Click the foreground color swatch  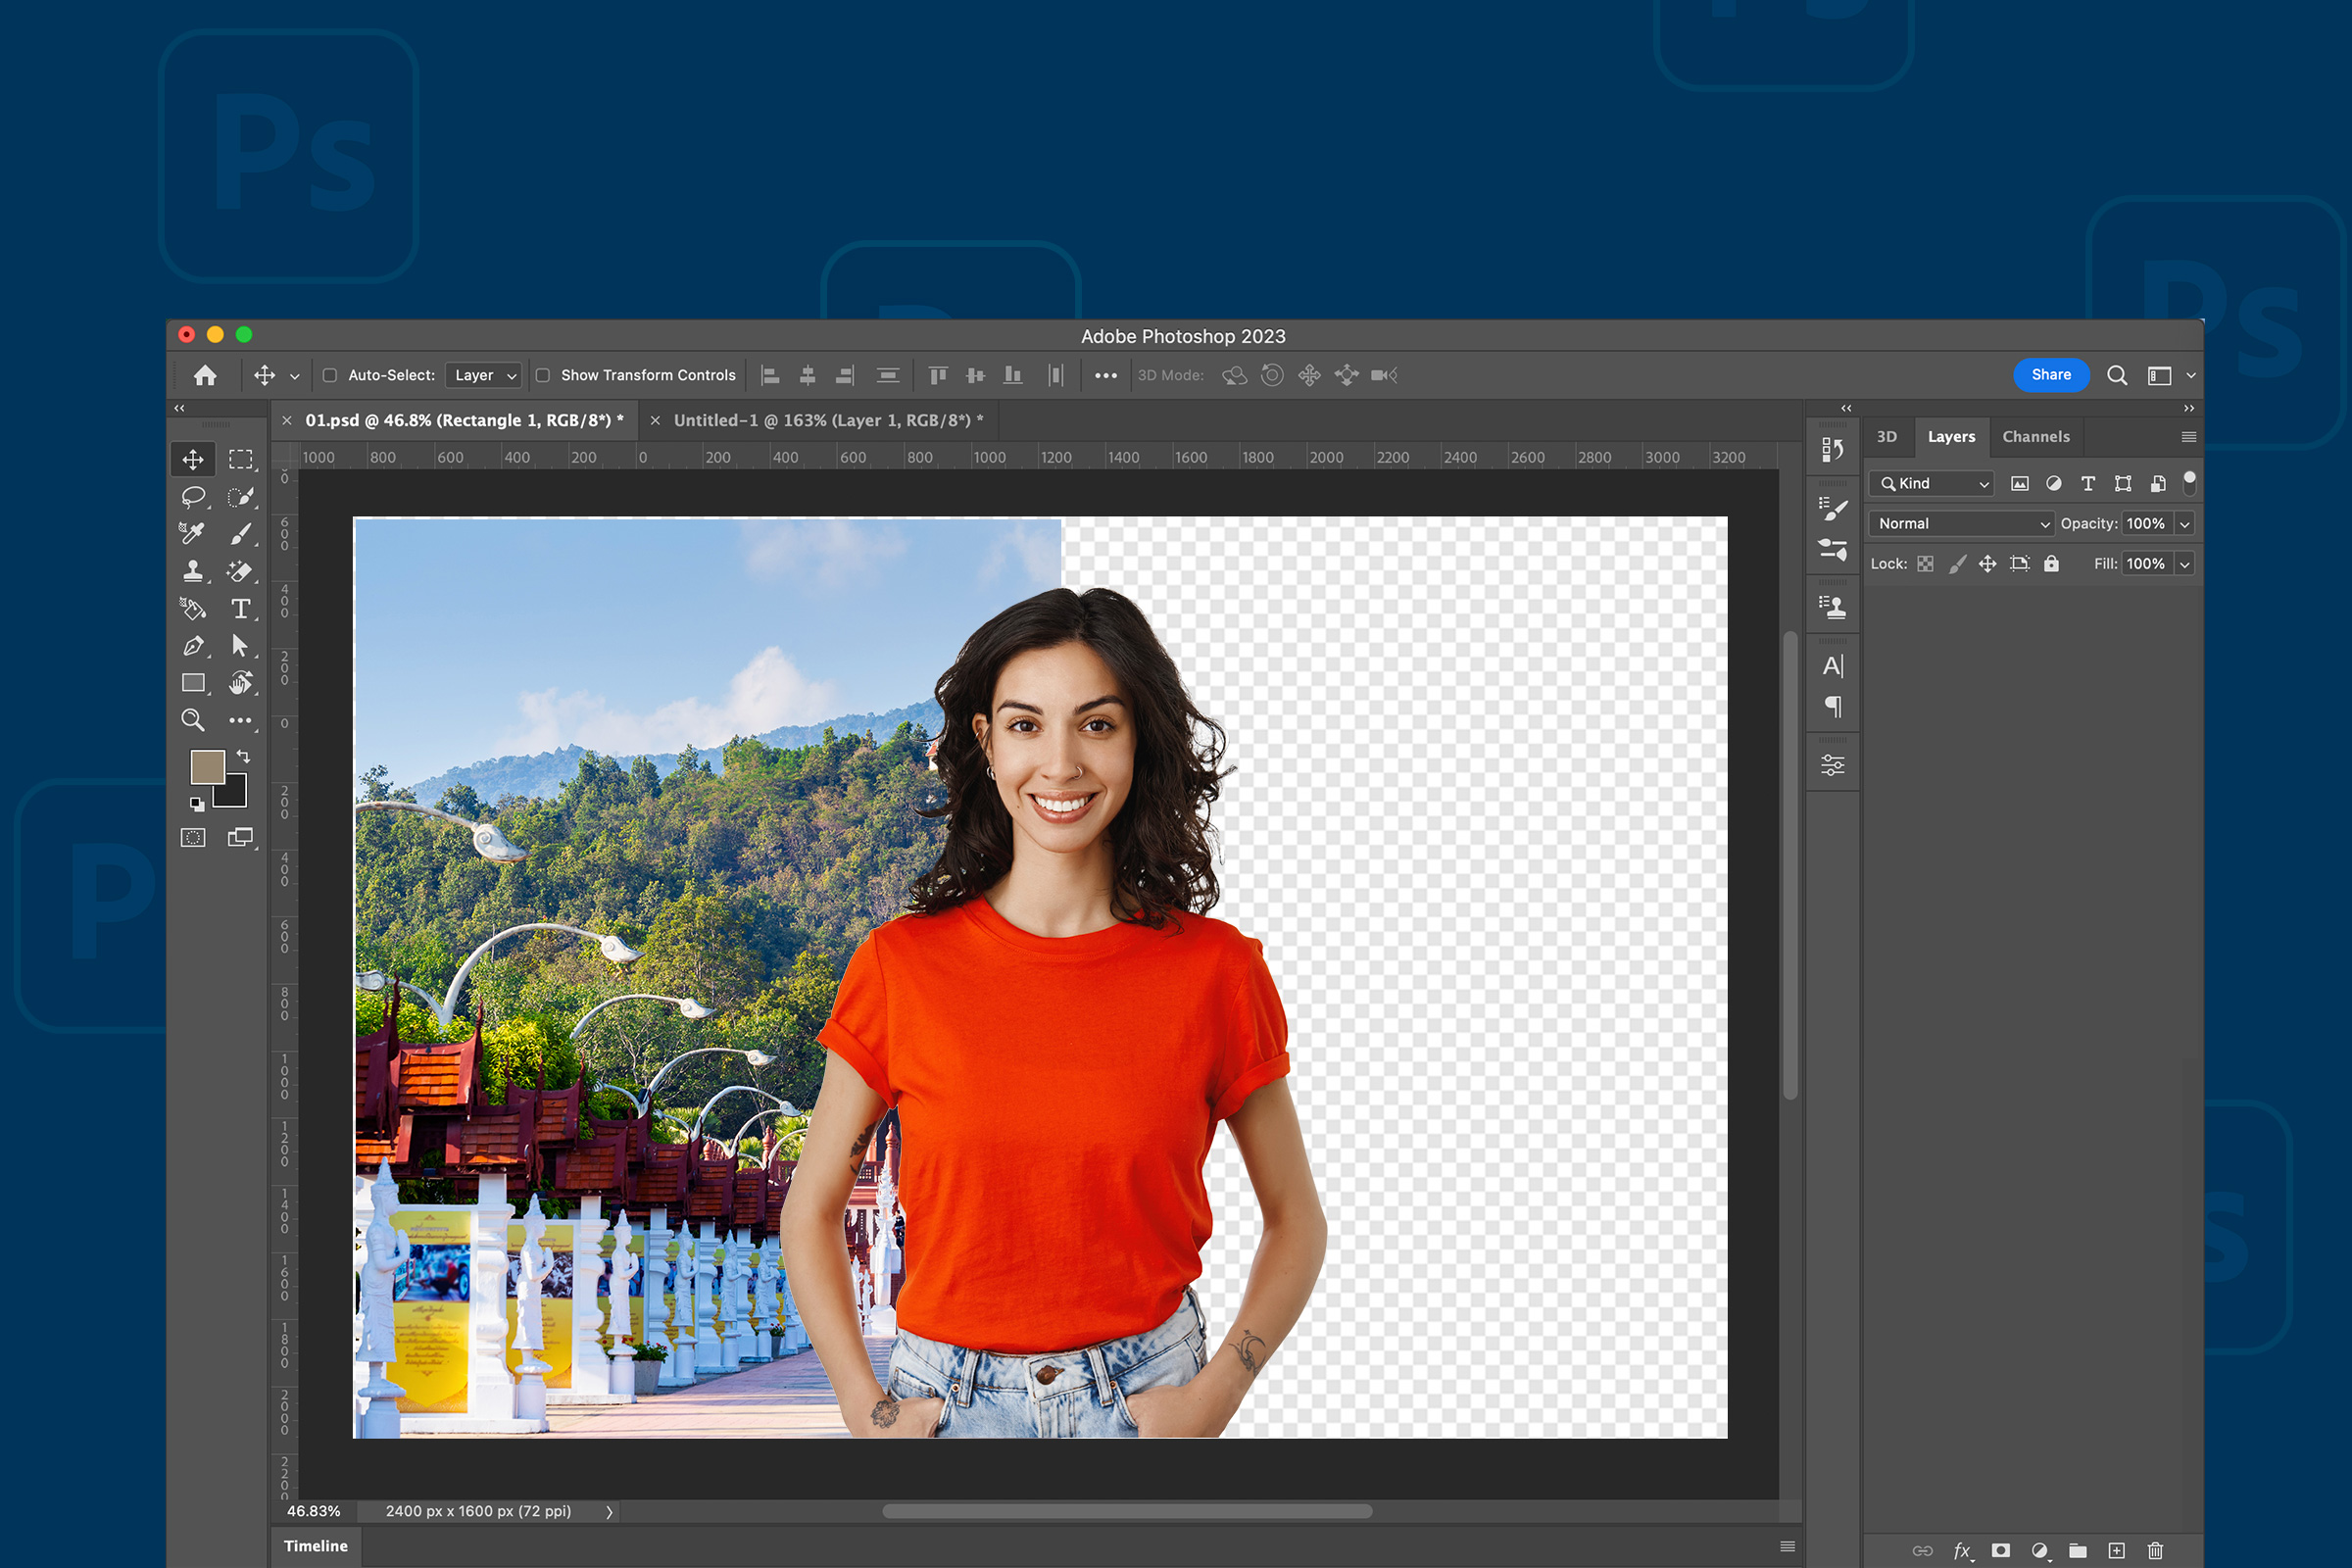[x=209, y=765]
